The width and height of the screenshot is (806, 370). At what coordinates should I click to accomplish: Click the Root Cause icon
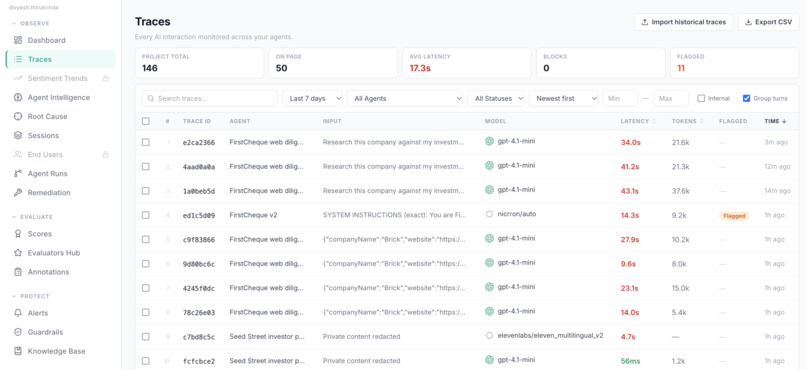(x=18, y=116)
